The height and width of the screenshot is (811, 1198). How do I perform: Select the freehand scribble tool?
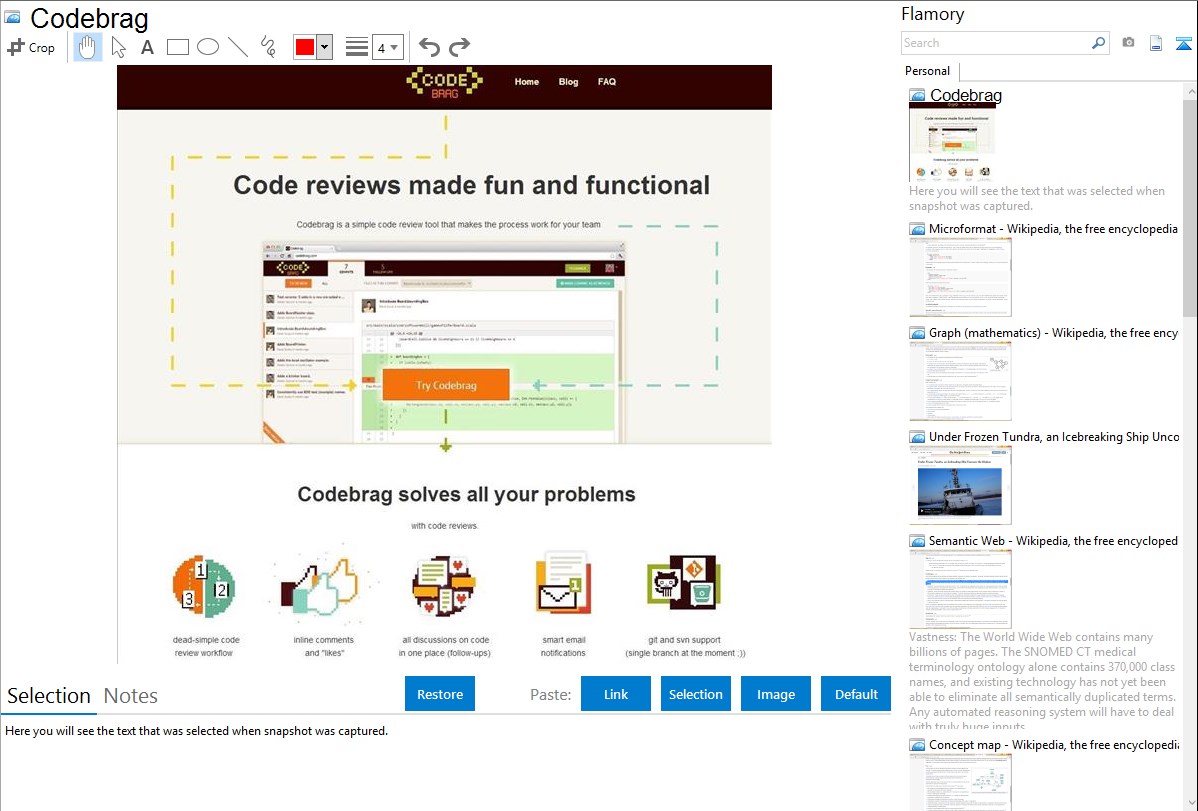click(268, 47)
